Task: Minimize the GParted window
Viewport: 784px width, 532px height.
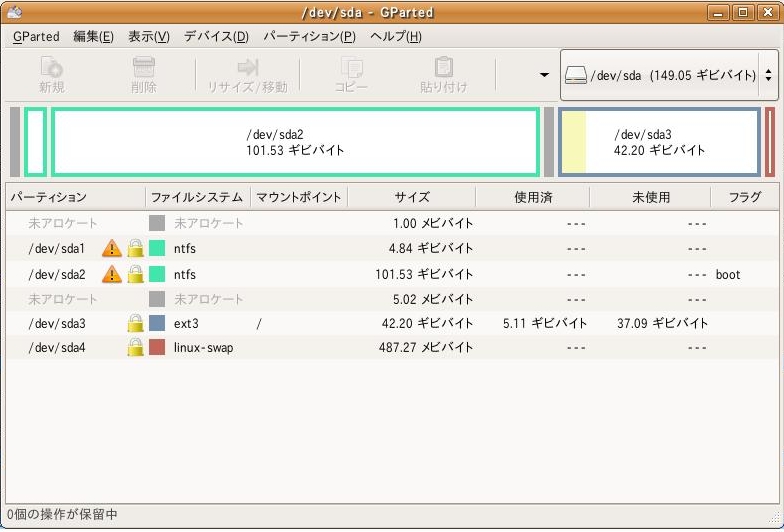Action: coord(718,12)
